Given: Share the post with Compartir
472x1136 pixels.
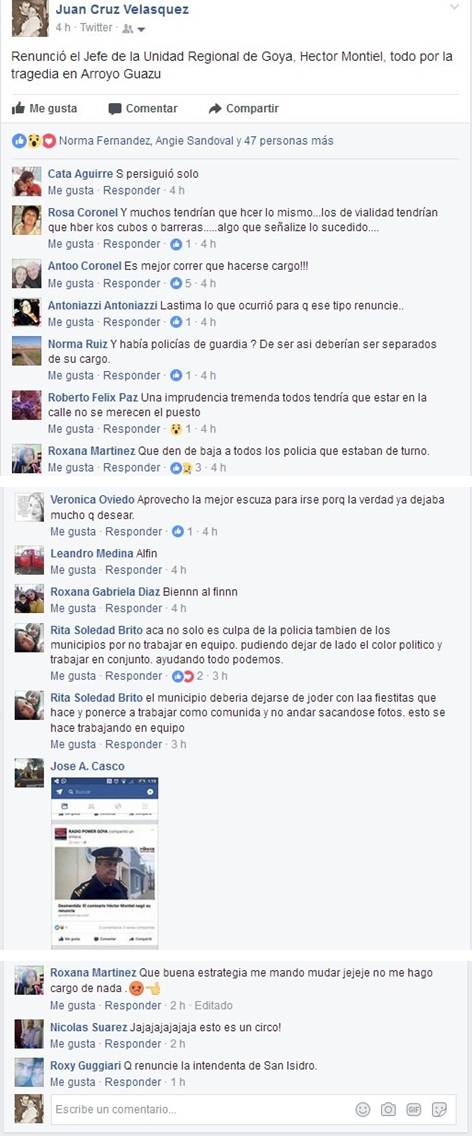Looking at the screenshot, I should pos(244,109).
